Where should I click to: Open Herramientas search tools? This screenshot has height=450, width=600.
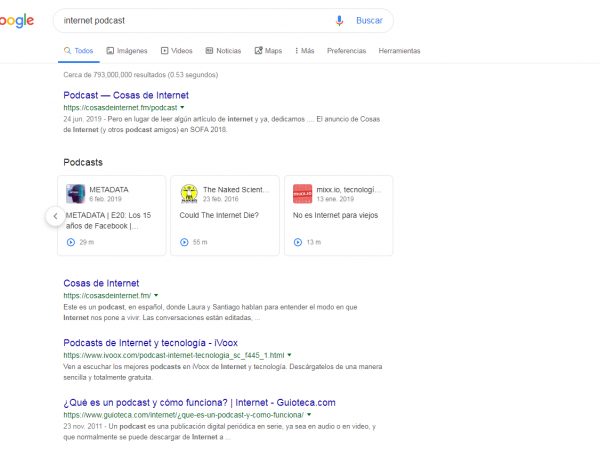click(399, 51)
